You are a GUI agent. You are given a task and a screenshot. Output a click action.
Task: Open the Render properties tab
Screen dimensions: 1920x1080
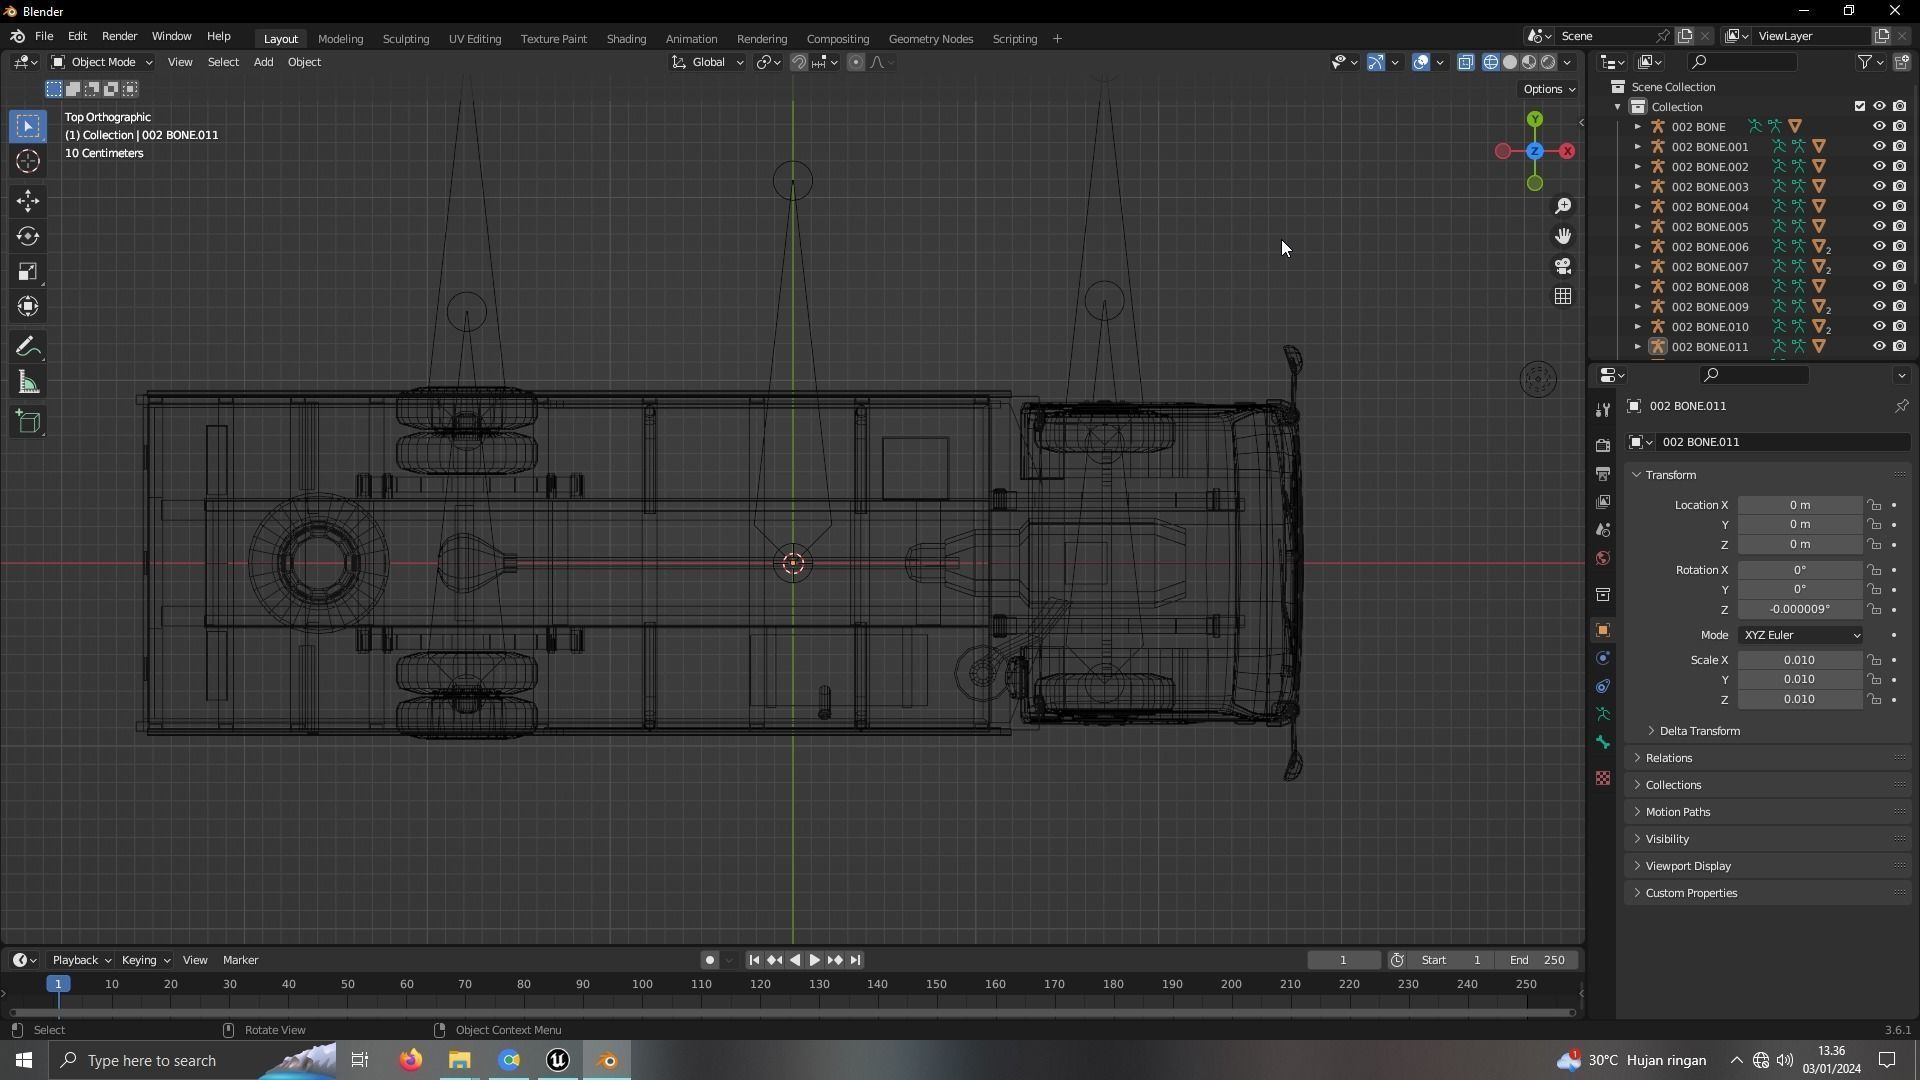1603,445
